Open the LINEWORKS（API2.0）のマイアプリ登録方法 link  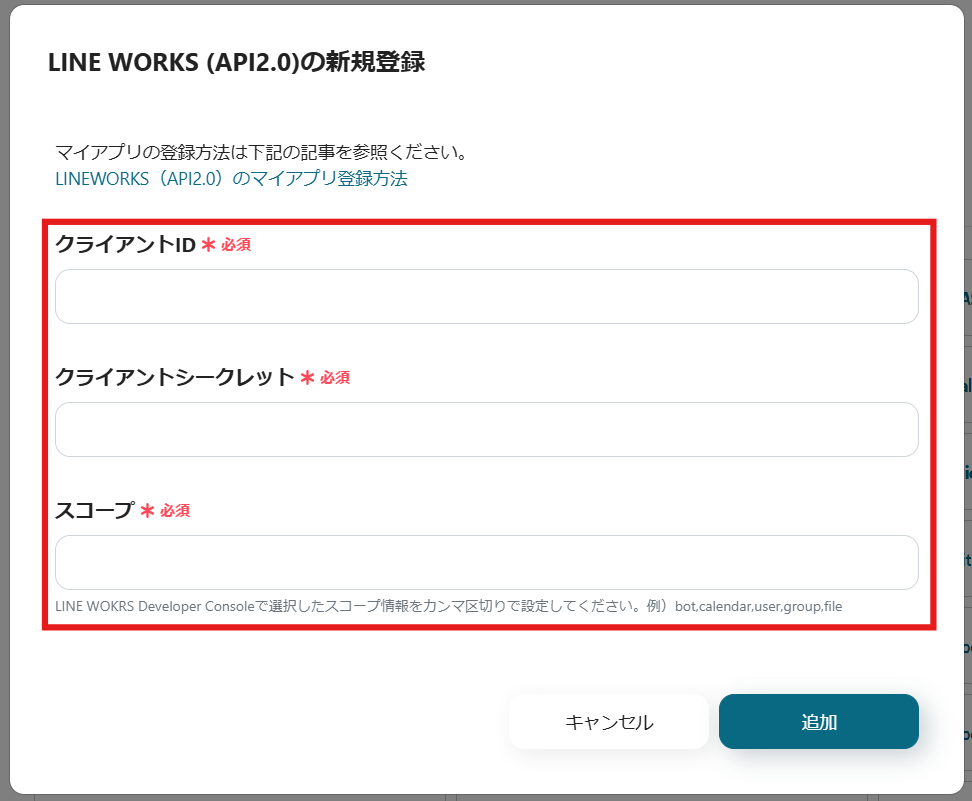click(231, 179)
